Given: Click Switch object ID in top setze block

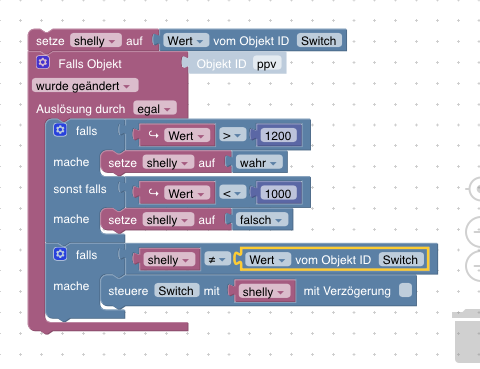Looking at the screenshot, I should [319, 41].
